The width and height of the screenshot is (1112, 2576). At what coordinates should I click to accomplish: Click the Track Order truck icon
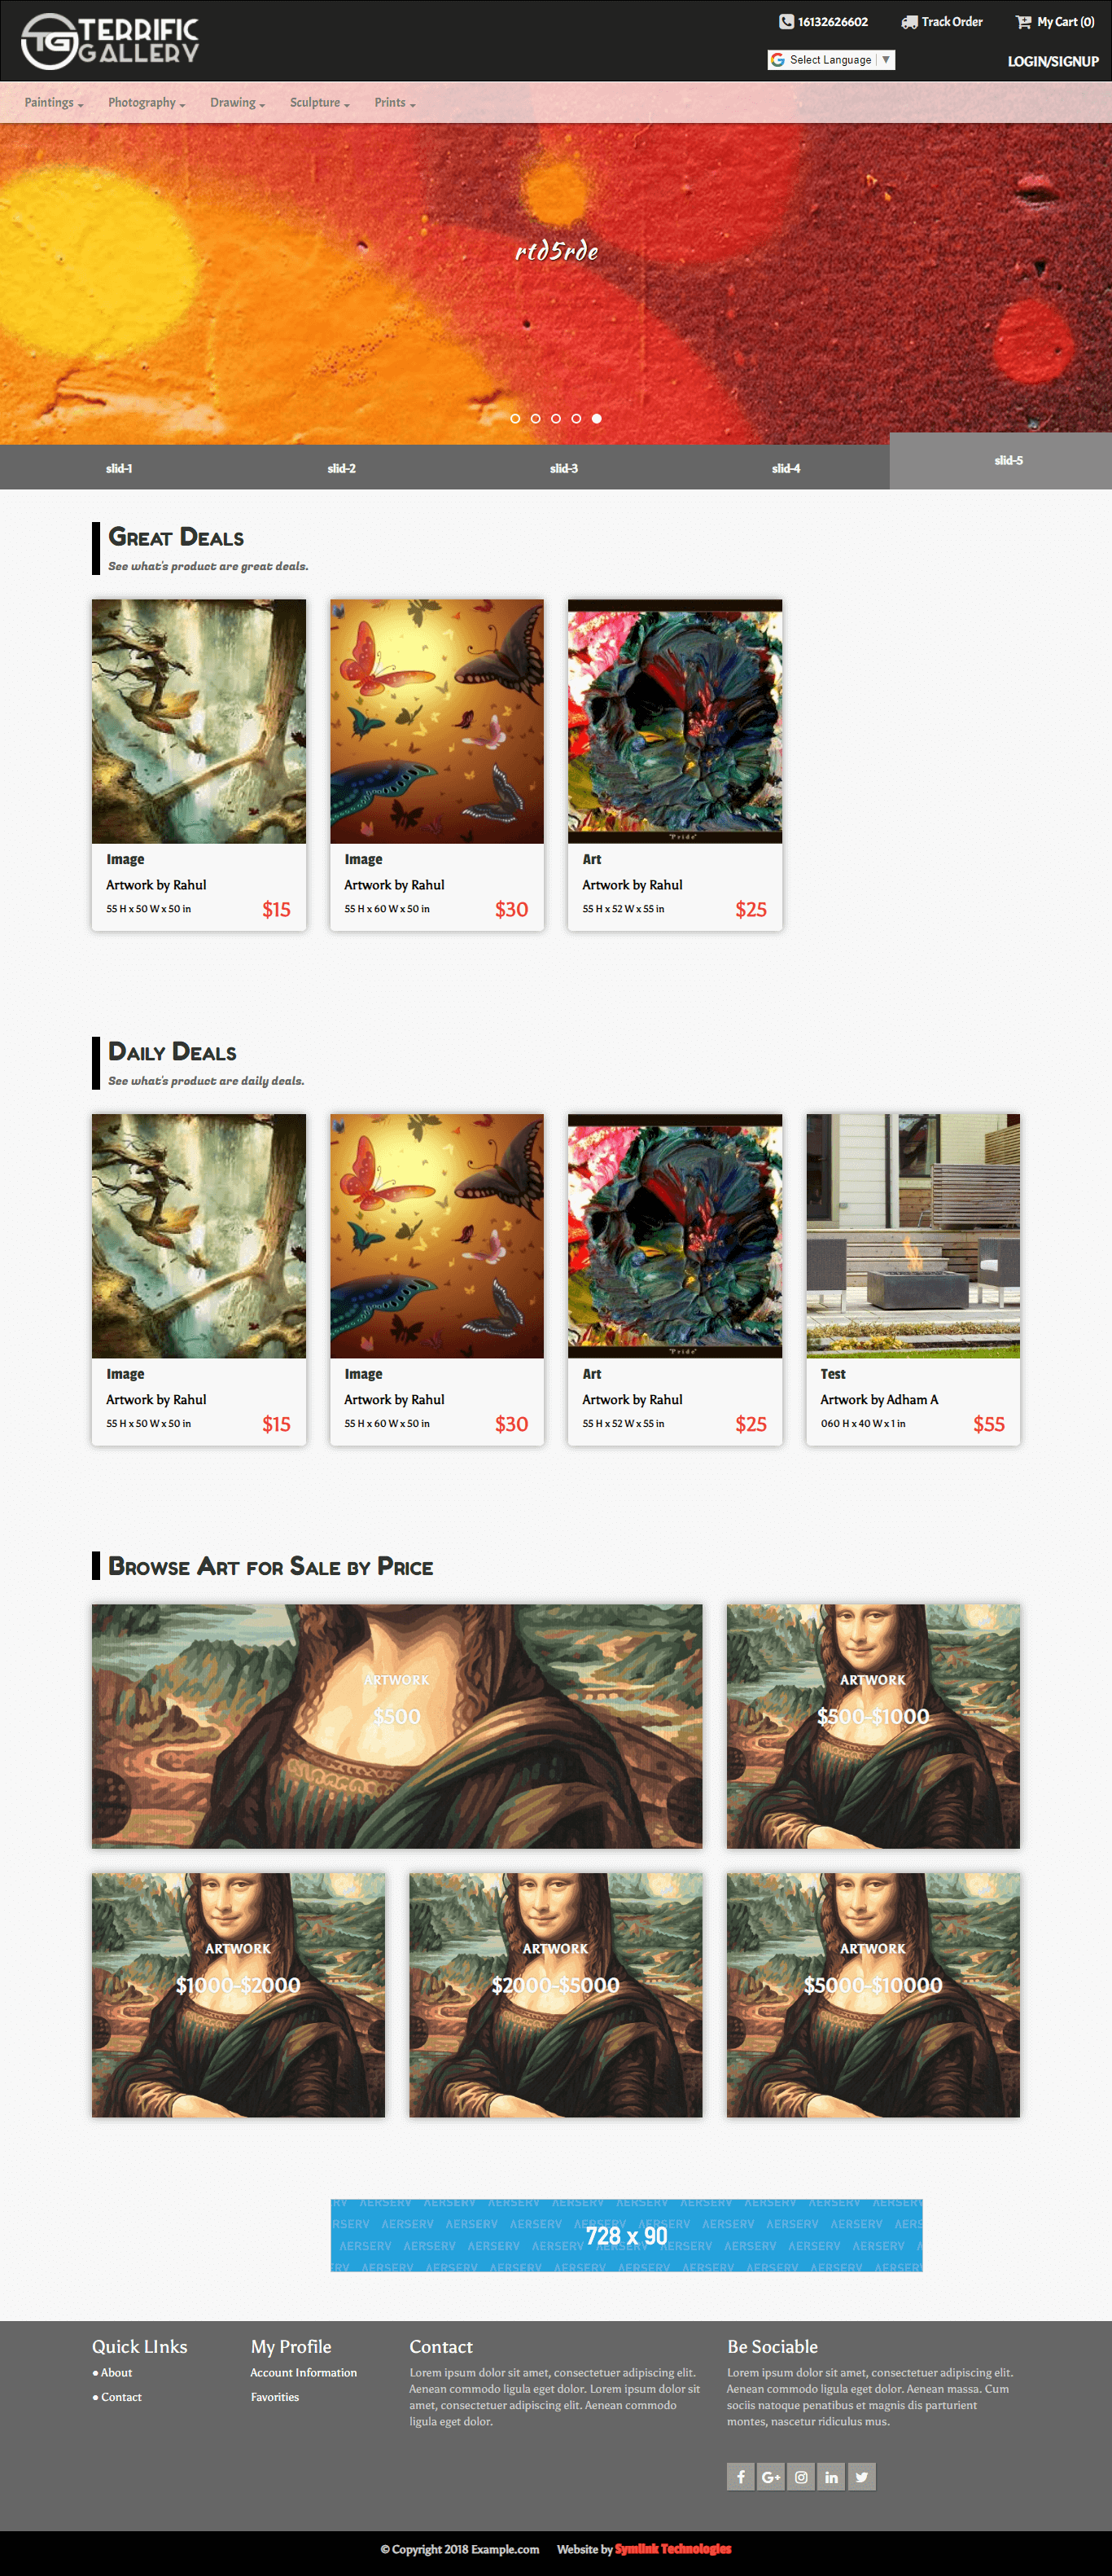pyautogui.click(x=909, y=21)
